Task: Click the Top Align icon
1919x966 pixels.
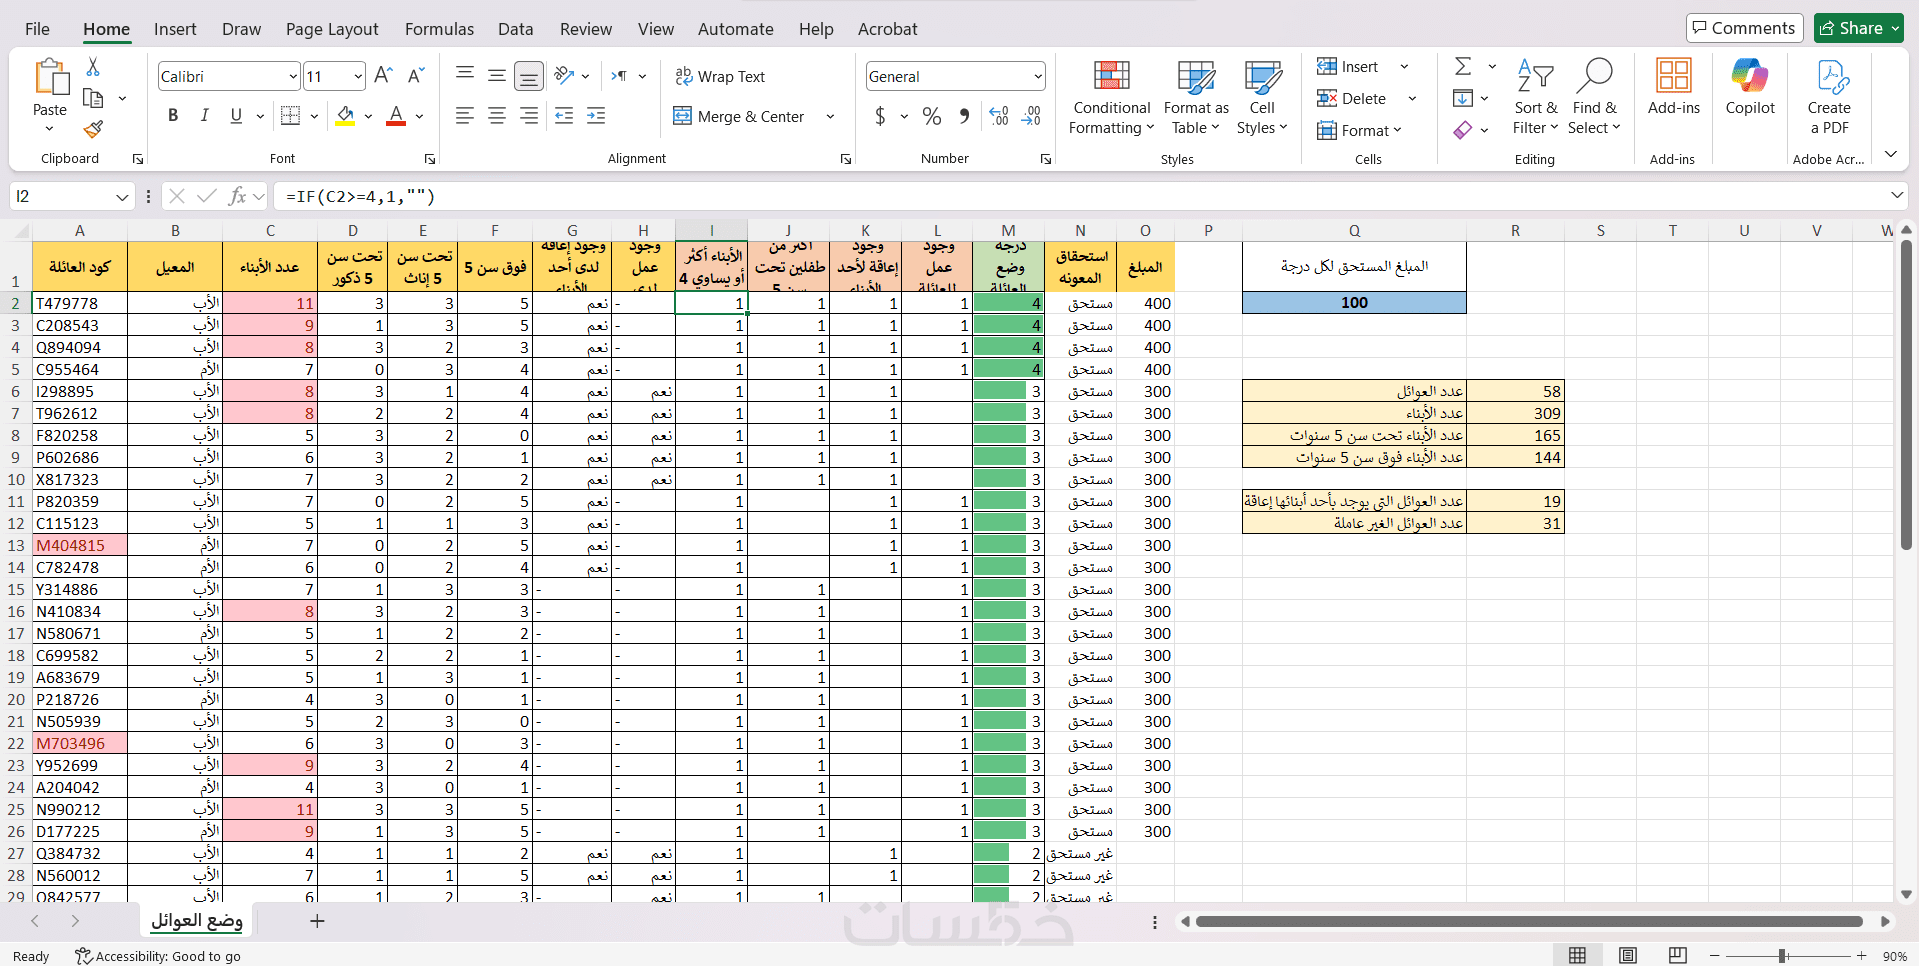Action: pyautogui.click(x=465, y=75)
